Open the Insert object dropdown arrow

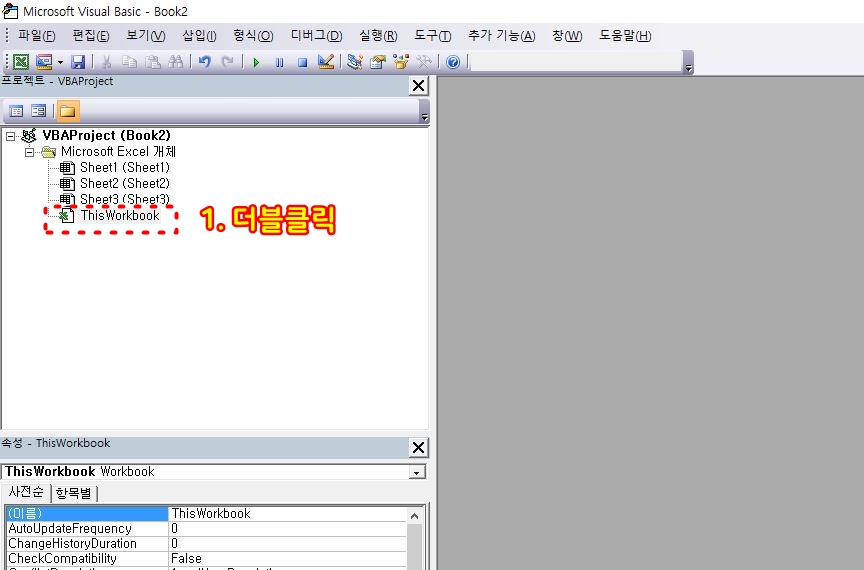tap(60, 62)
